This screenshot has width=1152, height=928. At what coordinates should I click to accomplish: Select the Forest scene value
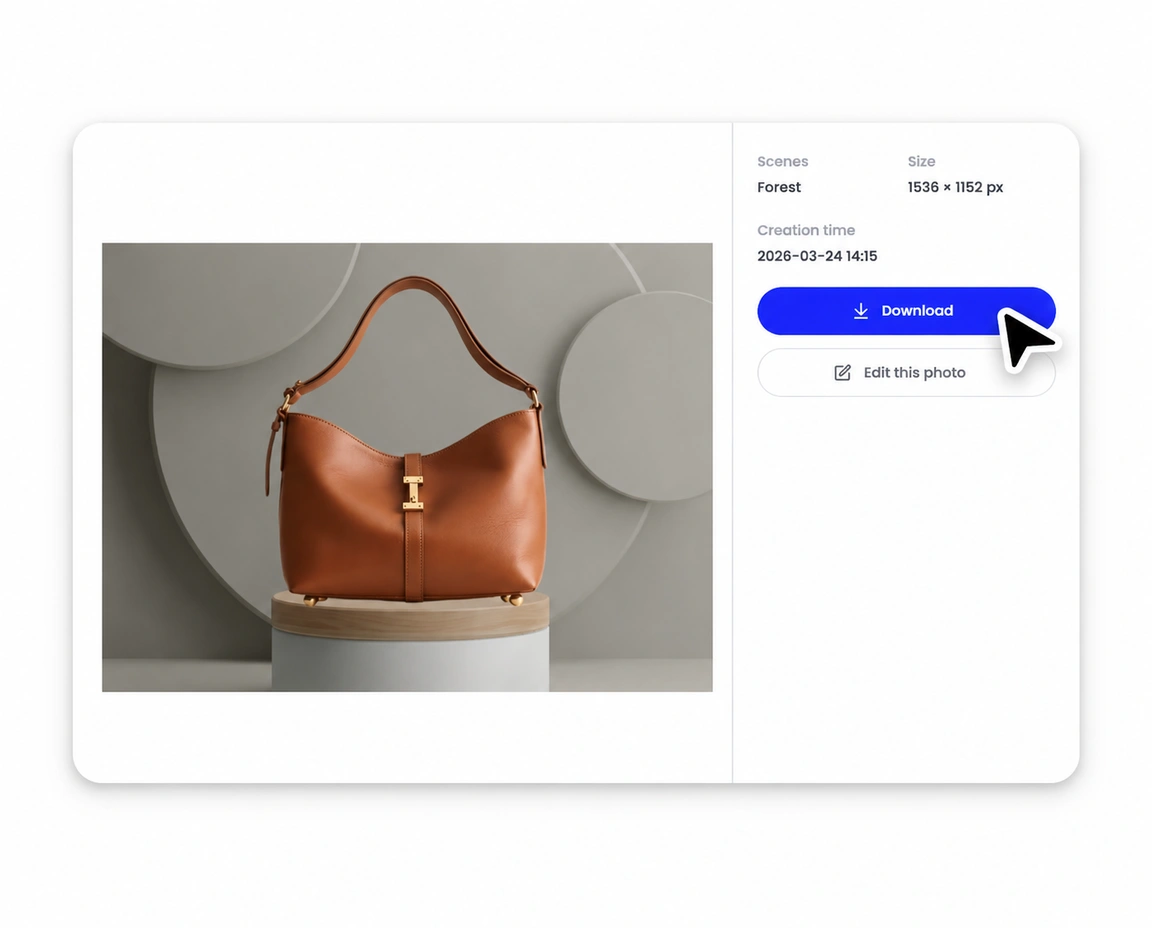pos(779,187)
